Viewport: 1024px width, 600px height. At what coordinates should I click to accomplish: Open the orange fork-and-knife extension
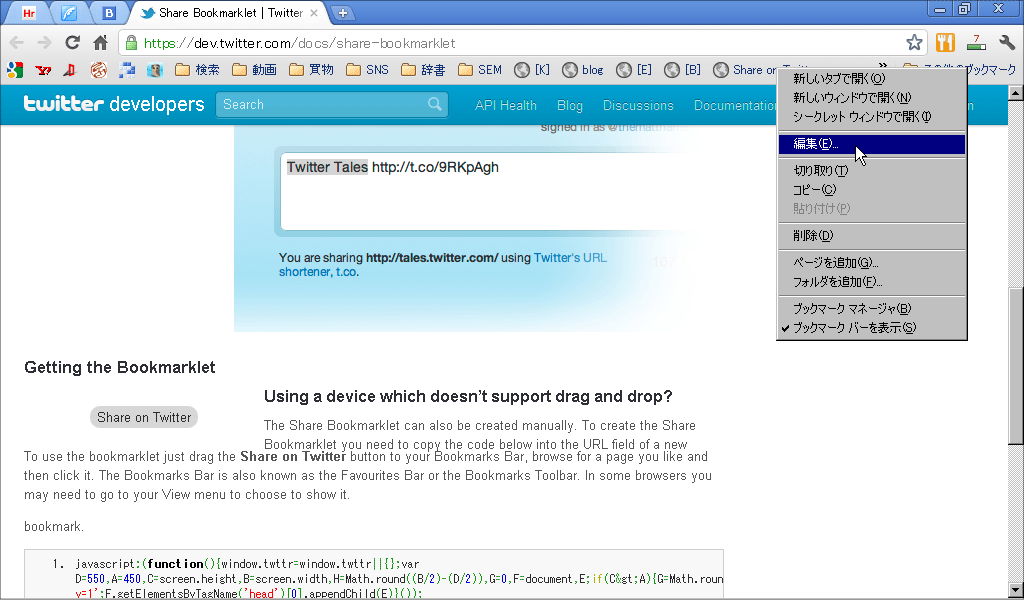pos(945,43)
